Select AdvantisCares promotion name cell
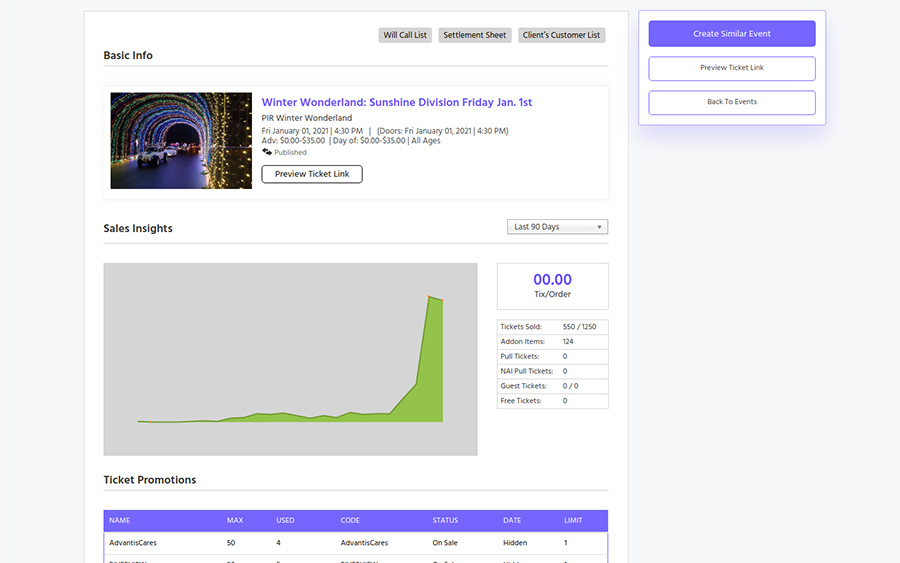Viewport: 900px width, 563px height. pos(133,543)
